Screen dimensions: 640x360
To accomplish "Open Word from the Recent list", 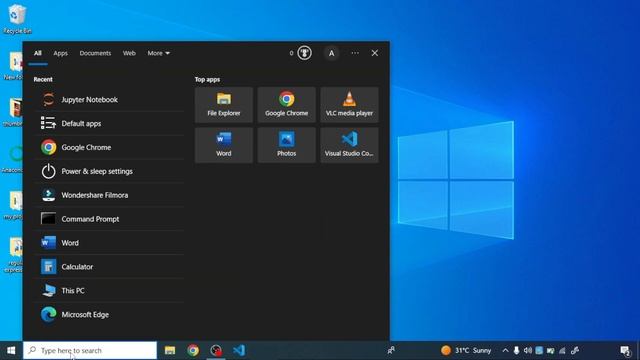I will 109,243.
